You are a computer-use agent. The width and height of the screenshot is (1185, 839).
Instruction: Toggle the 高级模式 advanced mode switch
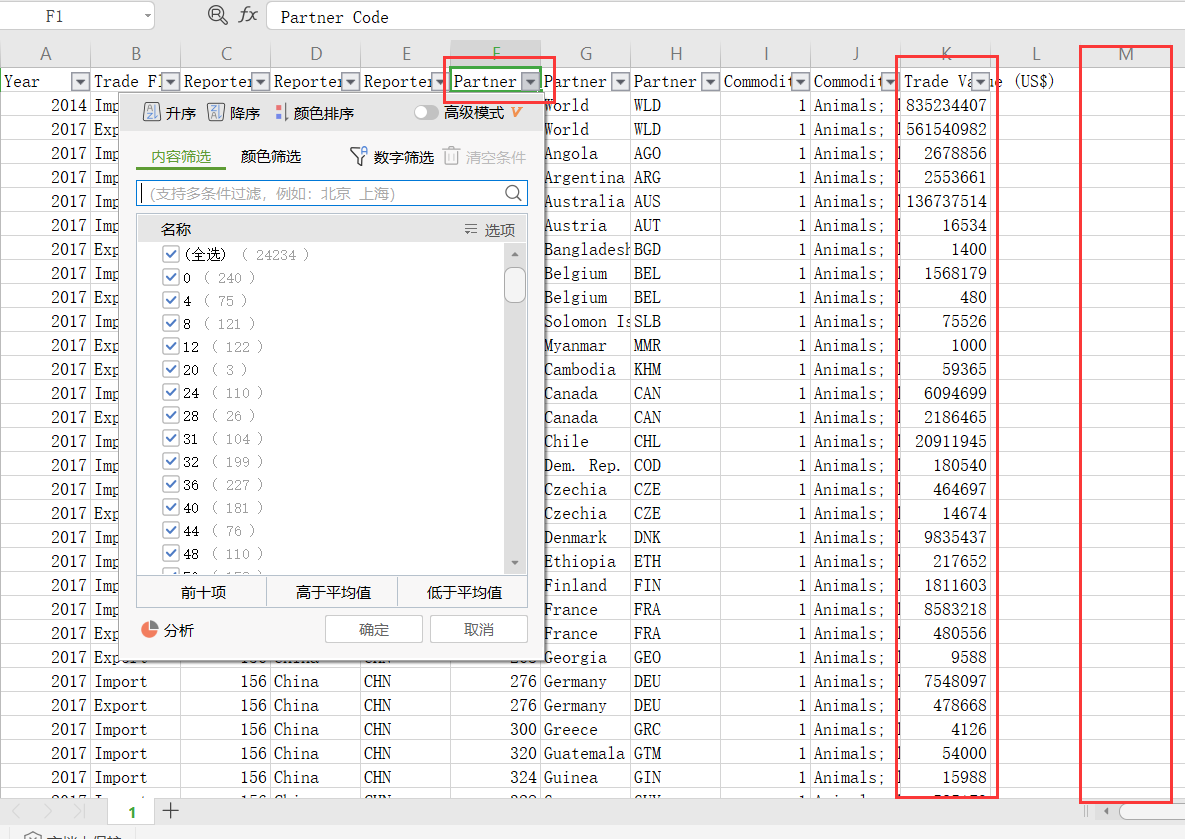(x=426, y=113)
